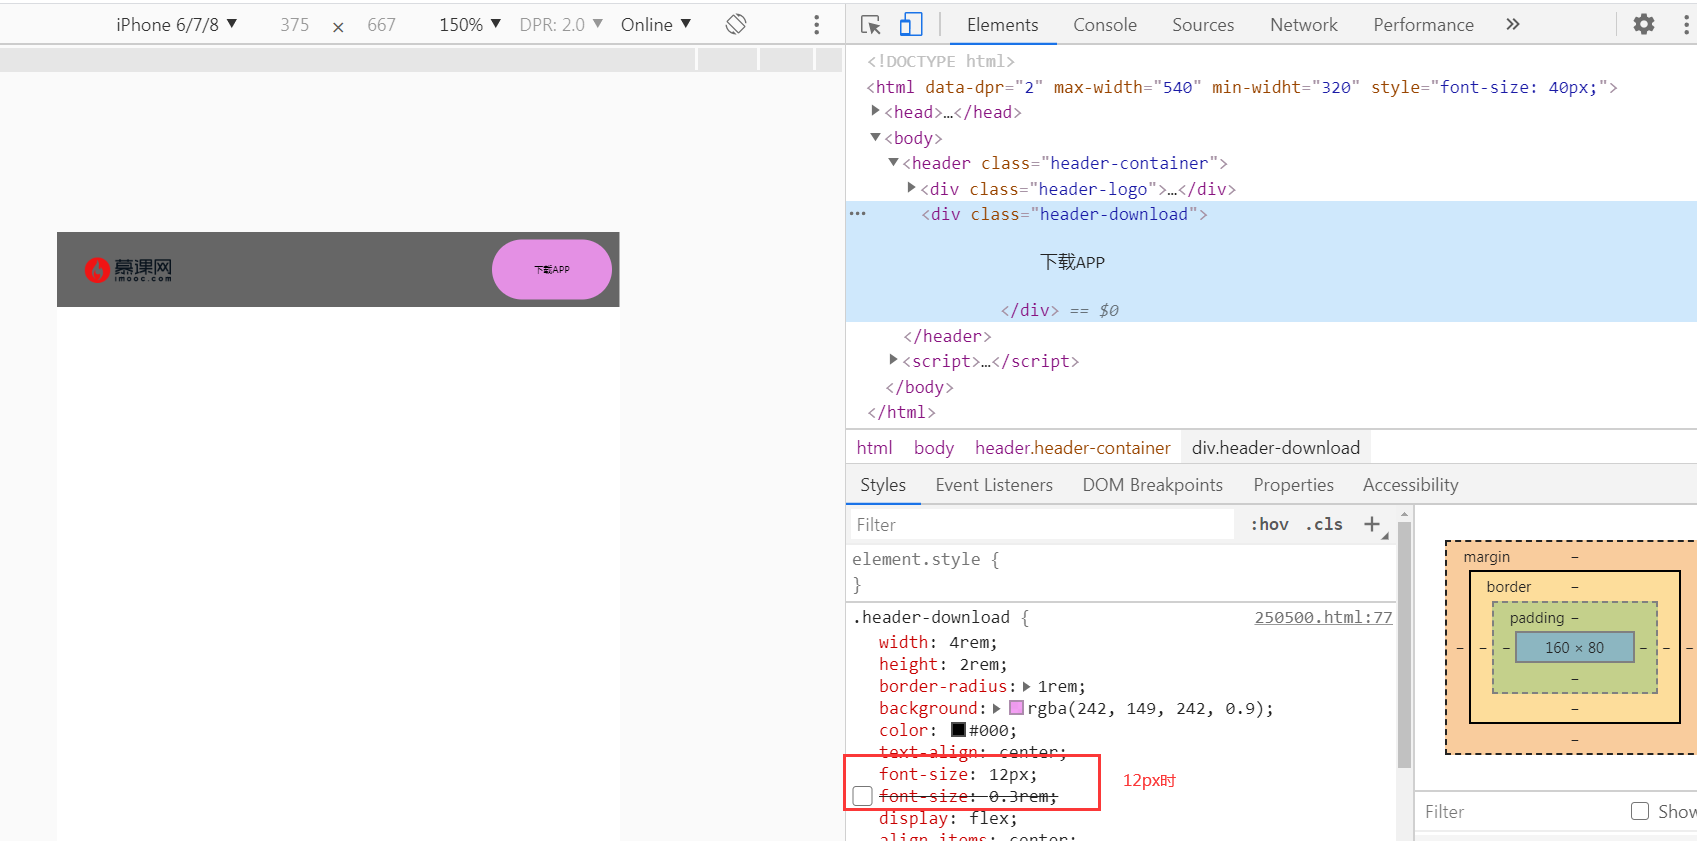Click the padding label in box model

1536,618
